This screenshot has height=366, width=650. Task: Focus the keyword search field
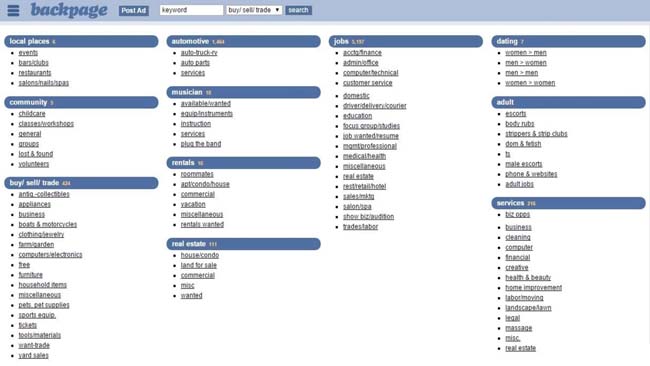click(x=191, y=10)
